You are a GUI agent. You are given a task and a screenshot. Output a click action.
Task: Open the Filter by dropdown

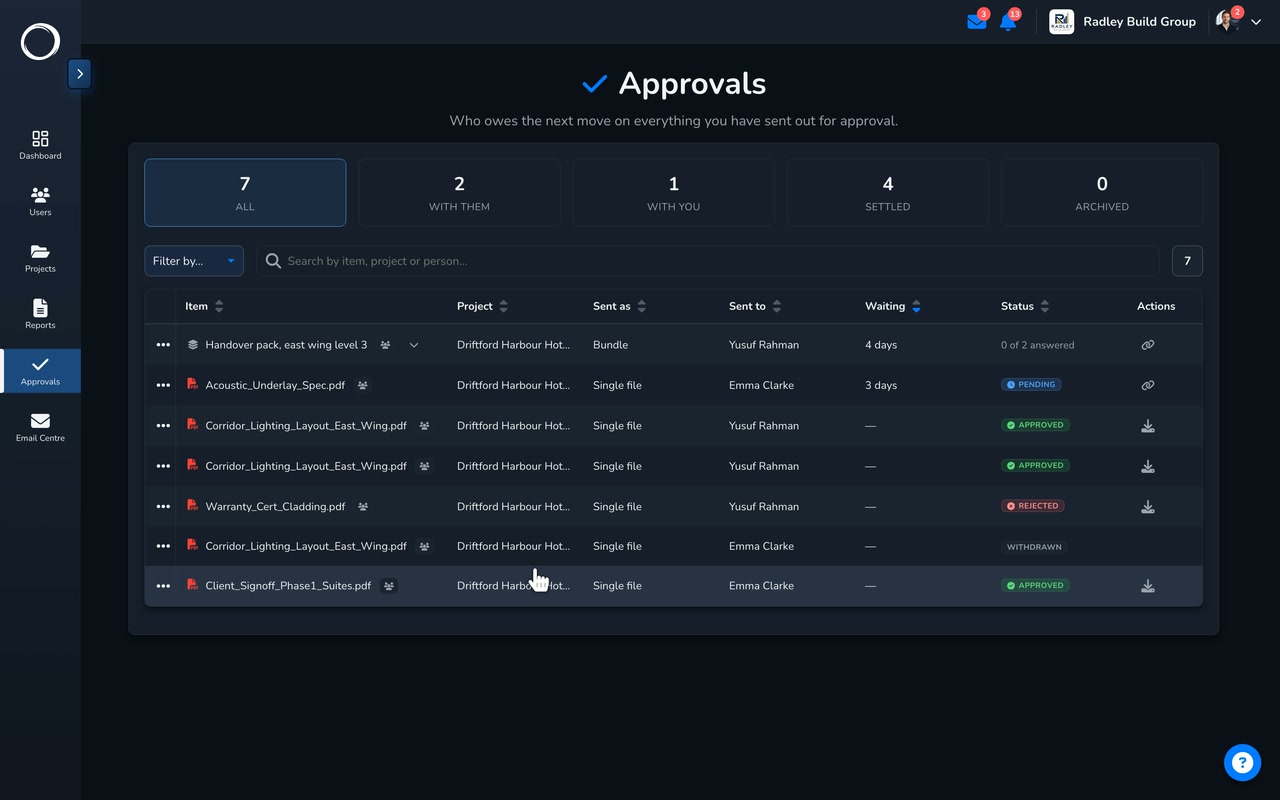[194, 261]
